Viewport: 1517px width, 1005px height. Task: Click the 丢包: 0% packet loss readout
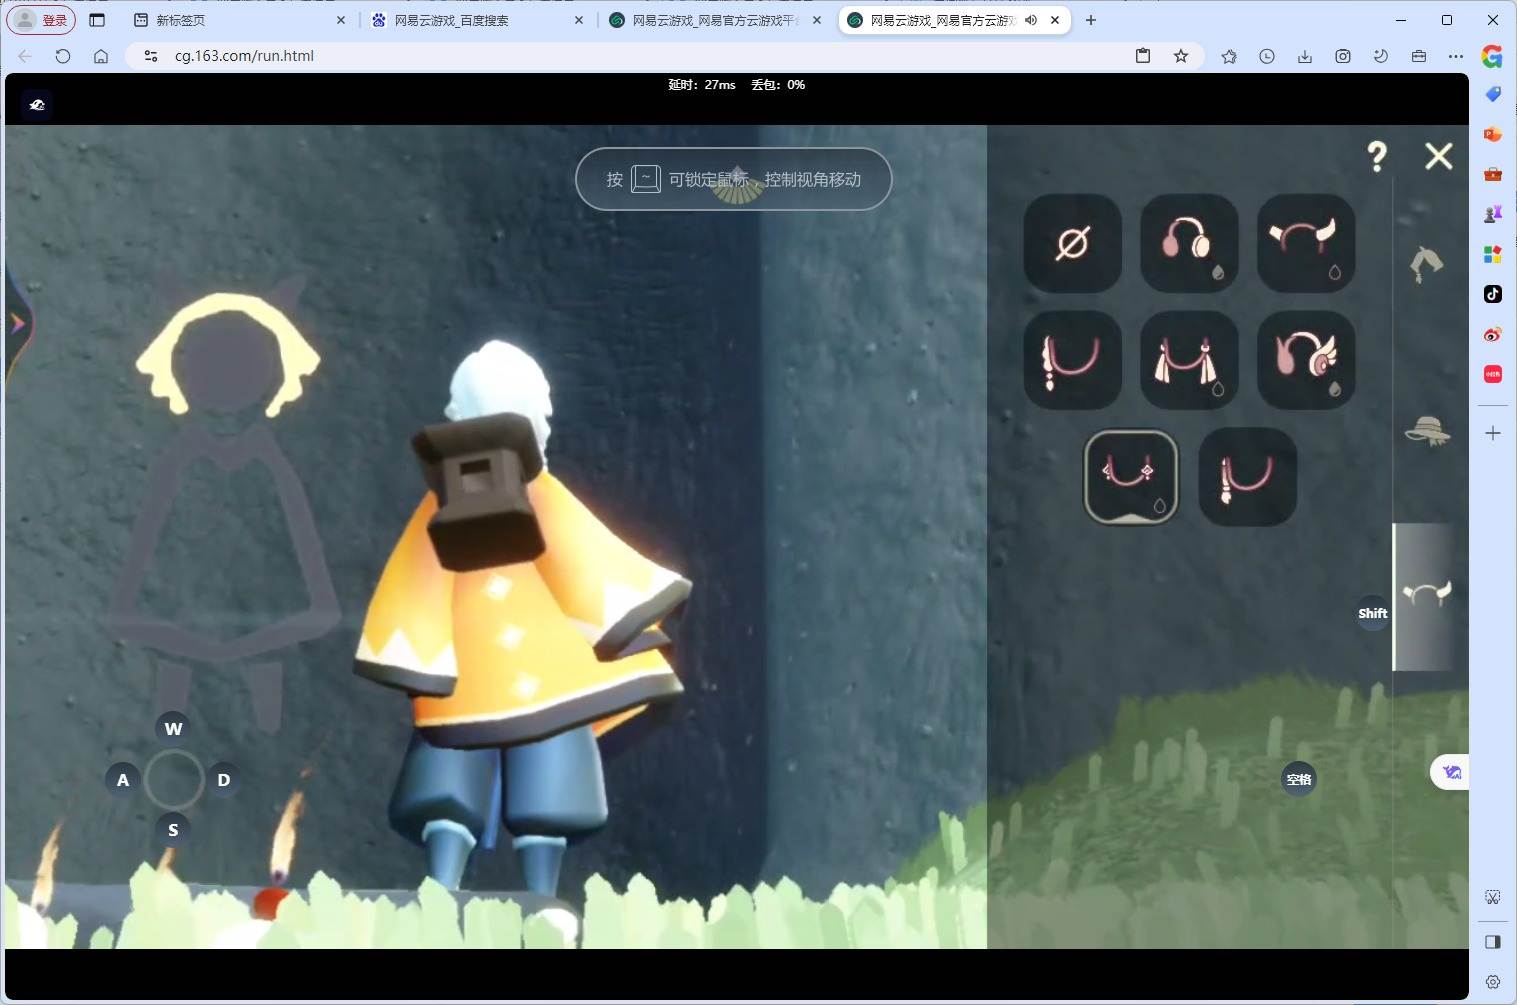coord(778,85)
